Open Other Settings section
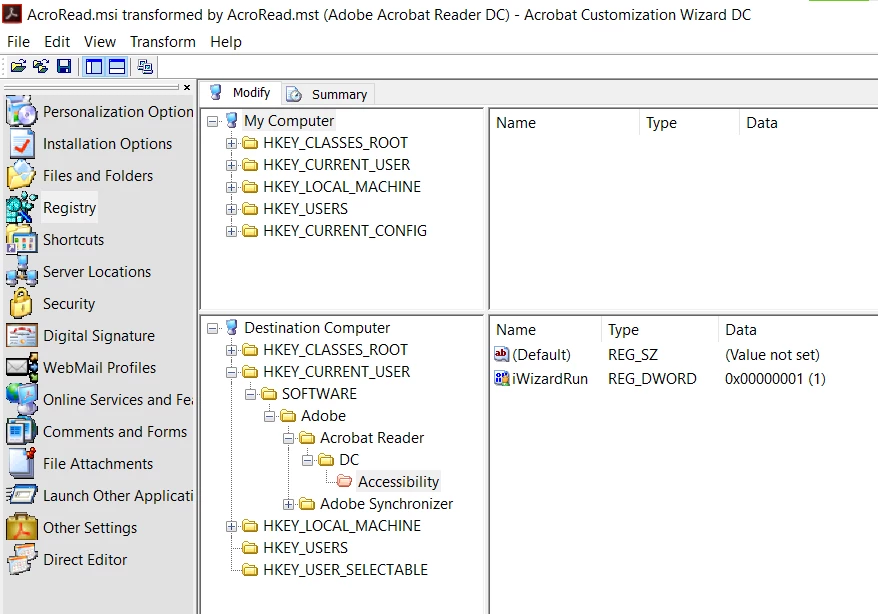 [72, 527]
